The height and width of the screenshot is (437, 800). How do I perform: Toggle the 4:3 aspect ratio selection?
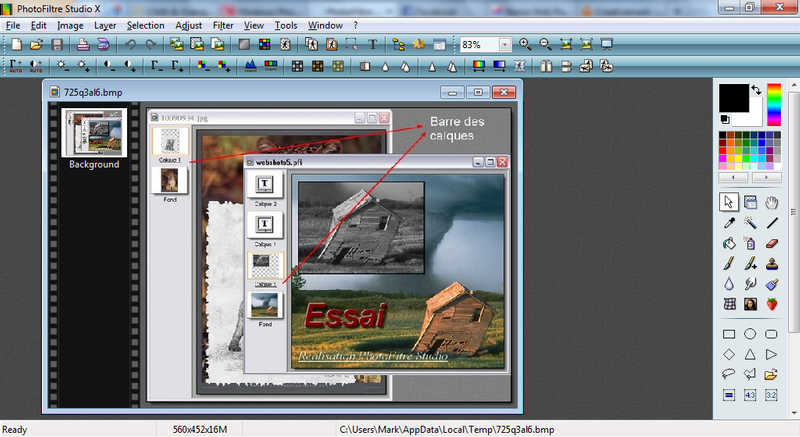749,395
